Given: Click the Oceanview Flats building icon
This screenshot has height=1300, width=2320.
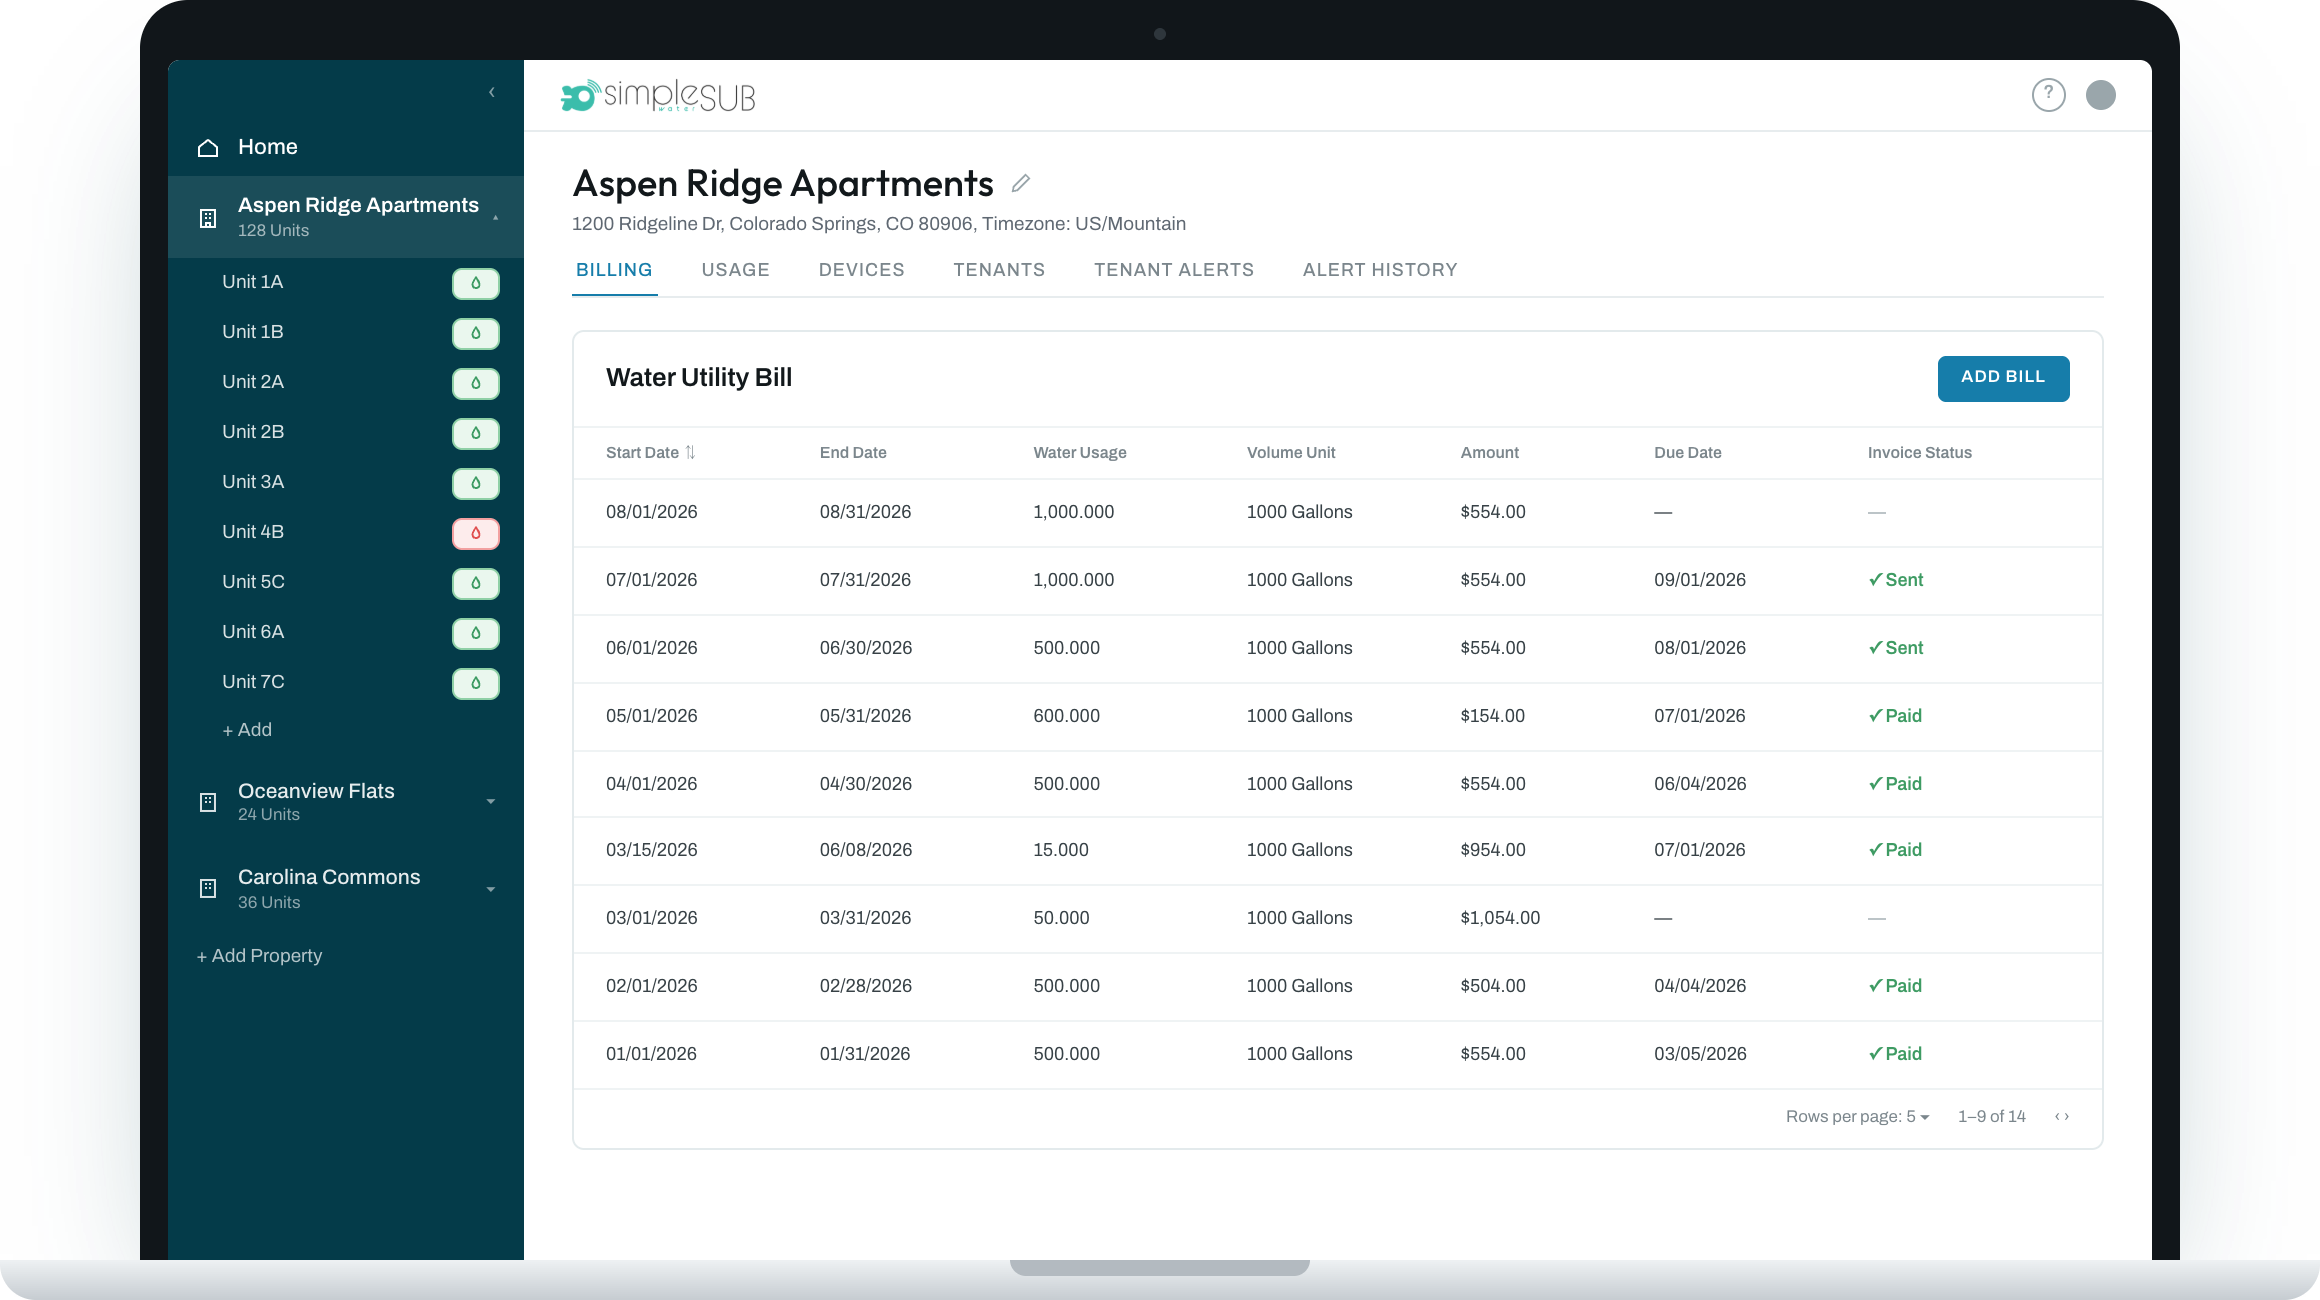Looking at the screenshot, I should (208, 802).
